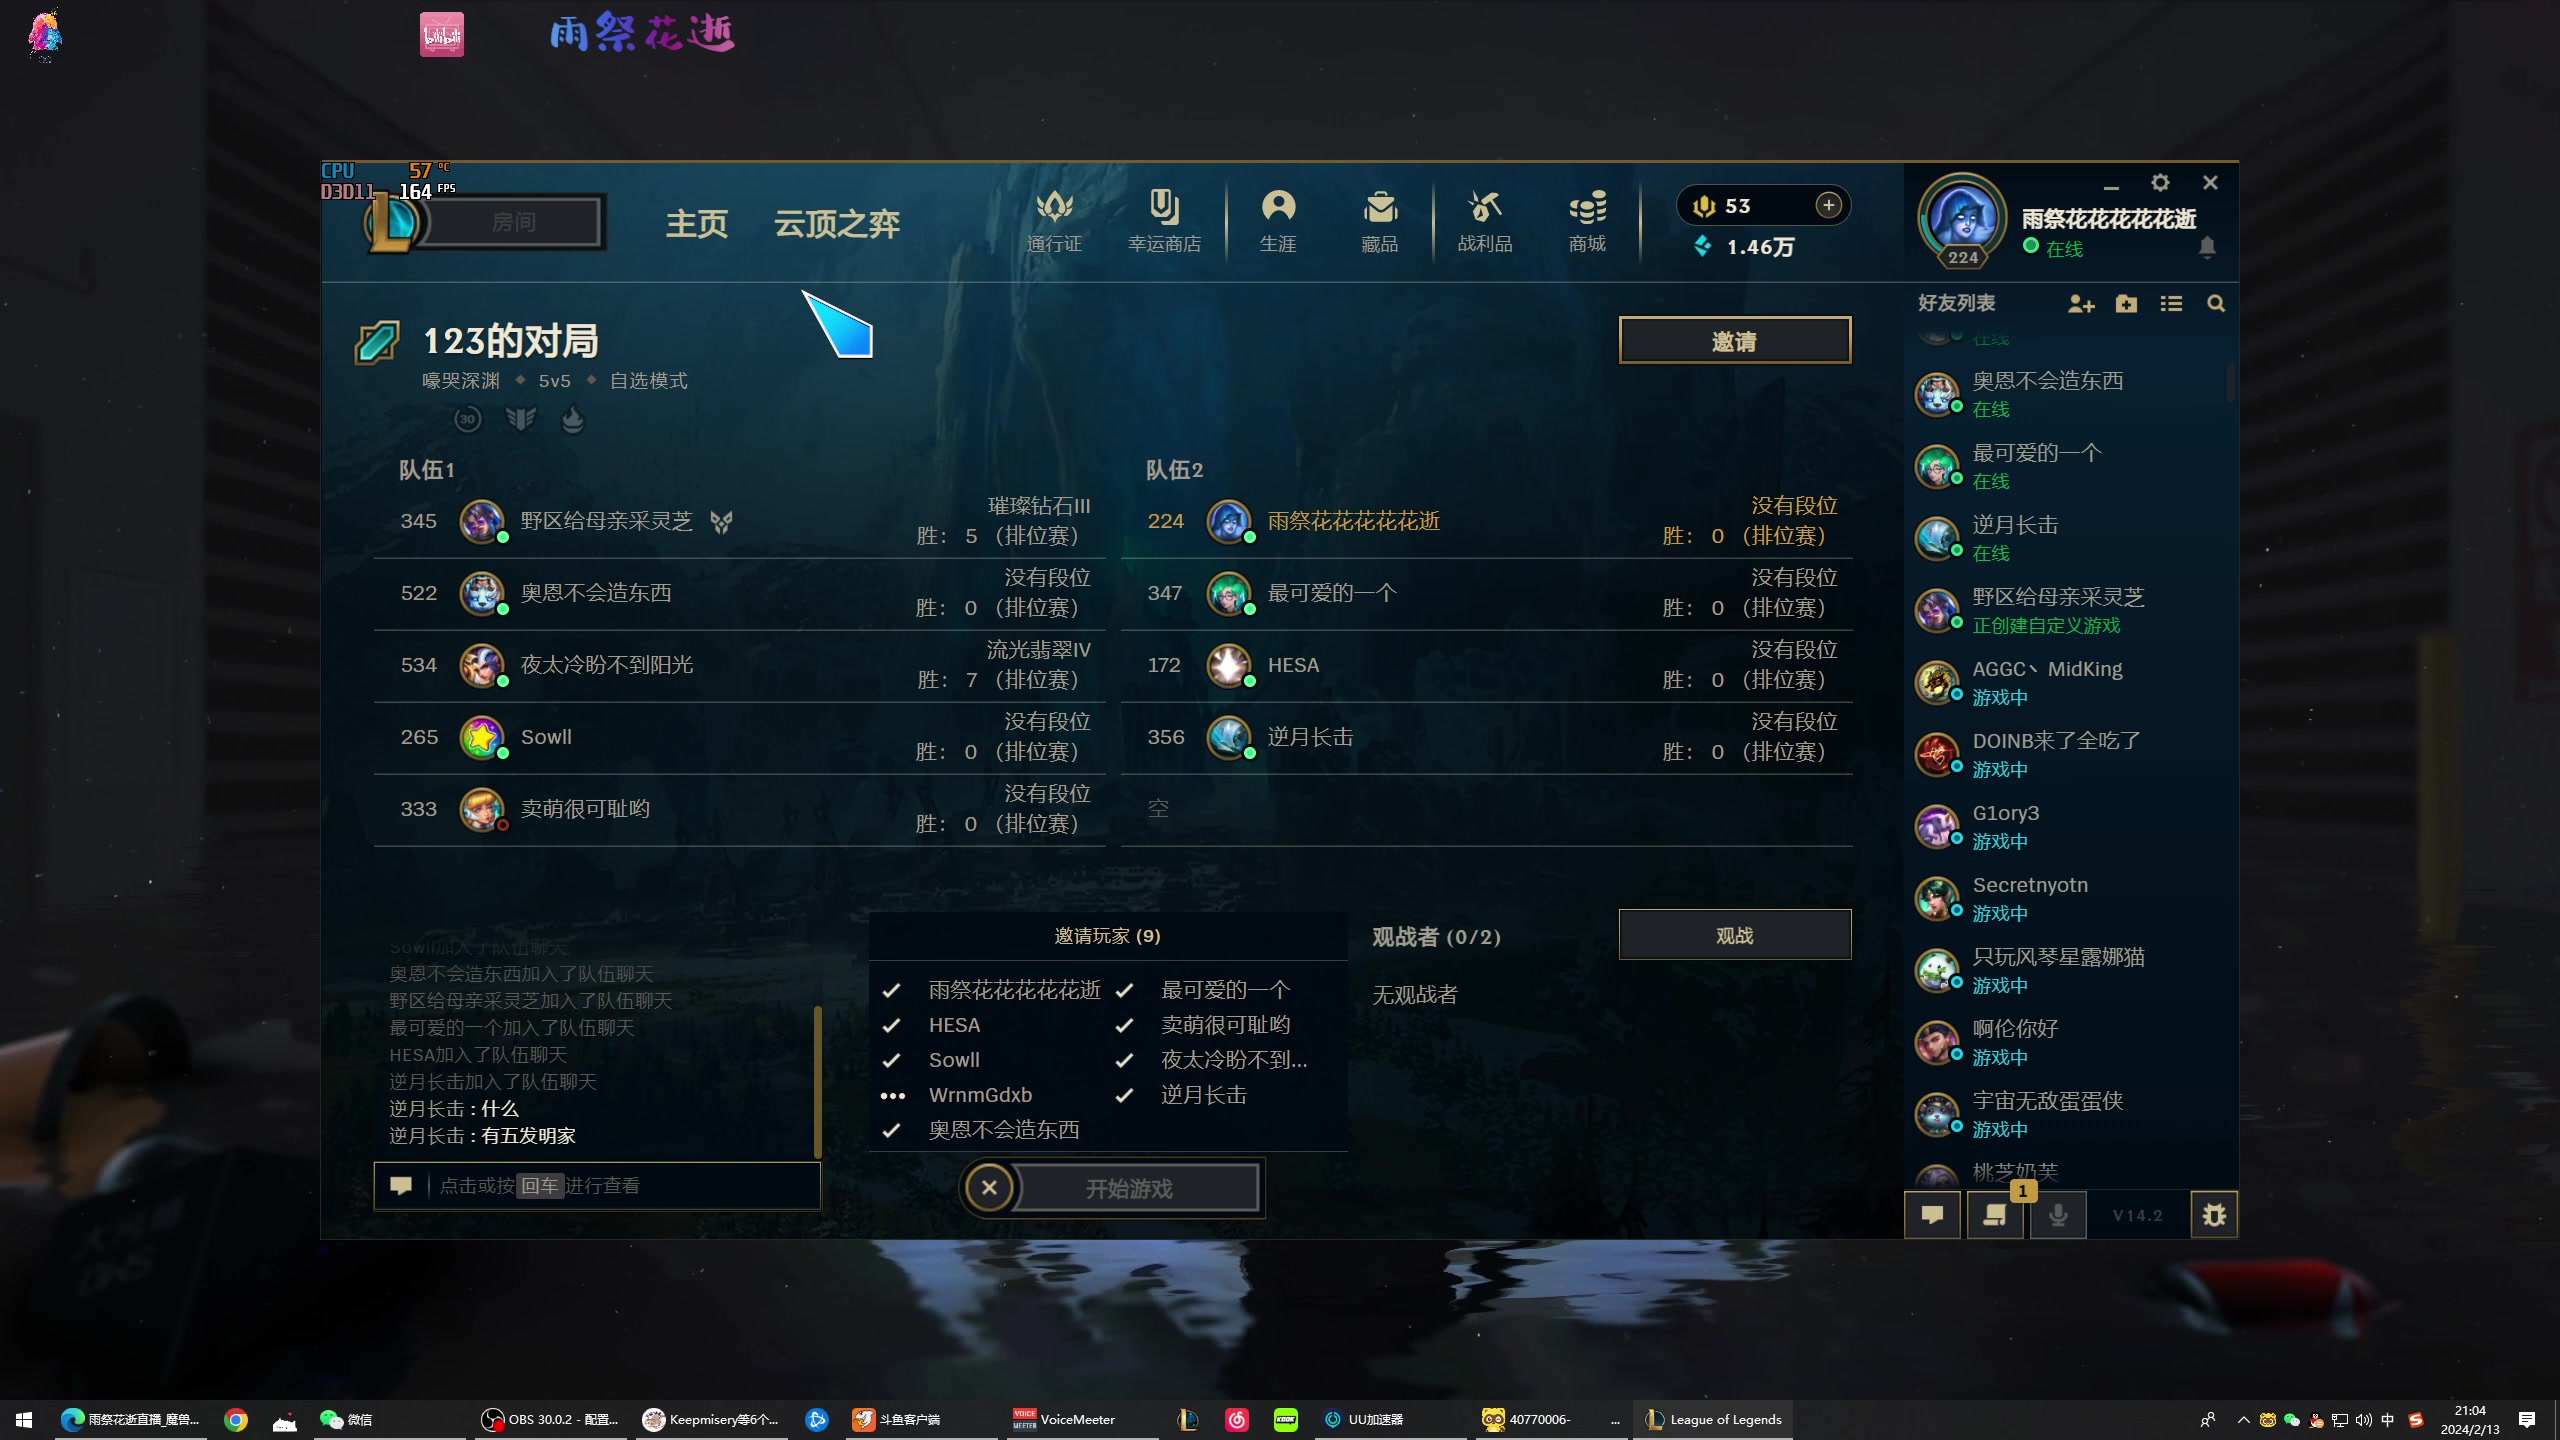Click the 开始游戏 start game button

tap(1129, 1188)
